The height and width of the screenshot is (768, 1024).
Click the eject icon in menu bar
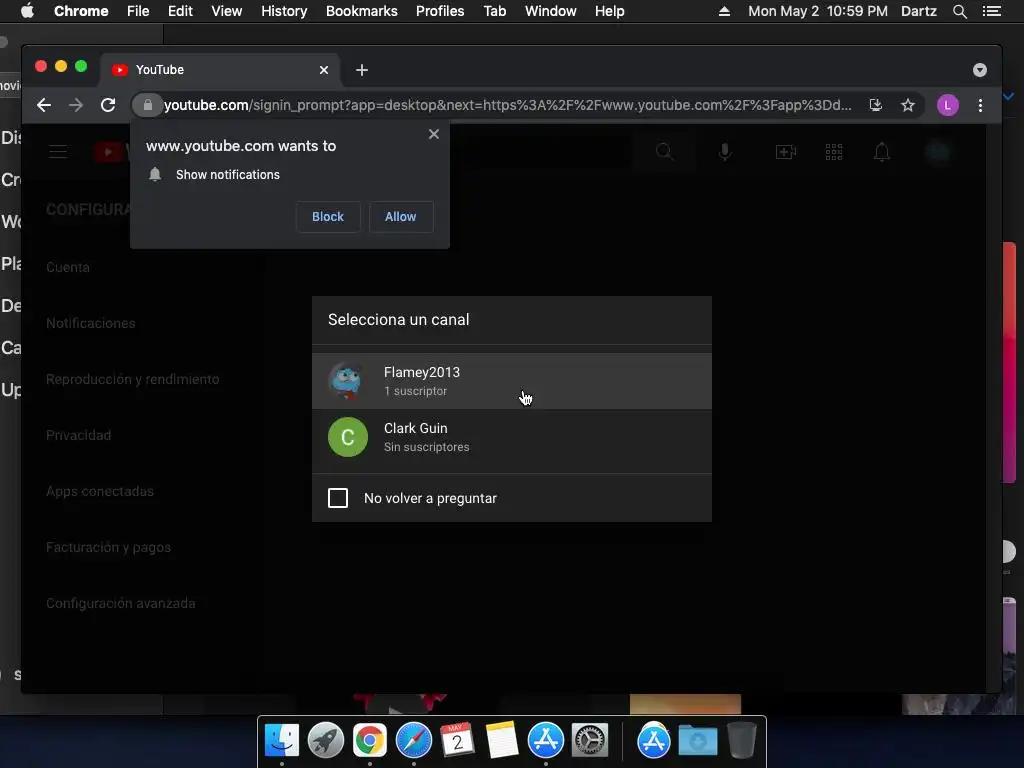point(724,11)
